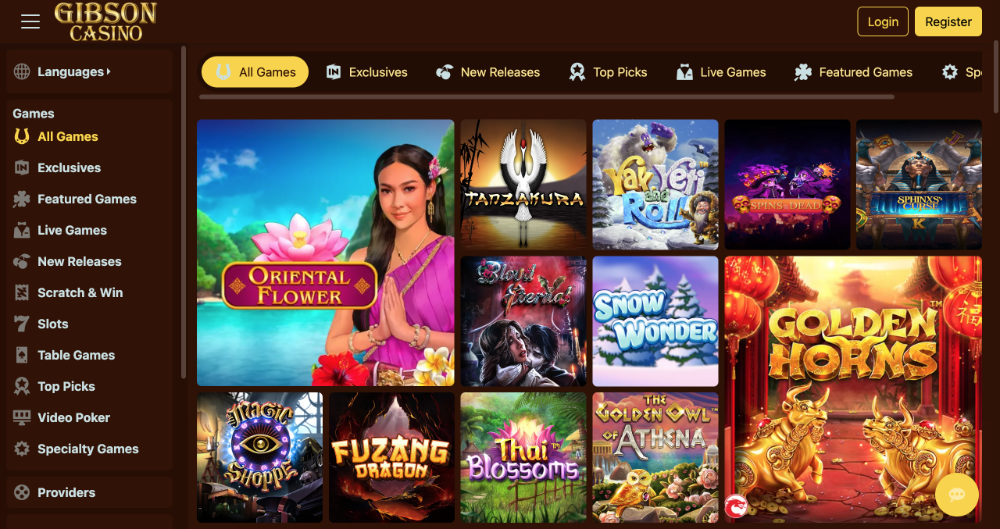Screen dimensions: 1000x529
Task: Click the Login button
Action: tap(883, 22)
